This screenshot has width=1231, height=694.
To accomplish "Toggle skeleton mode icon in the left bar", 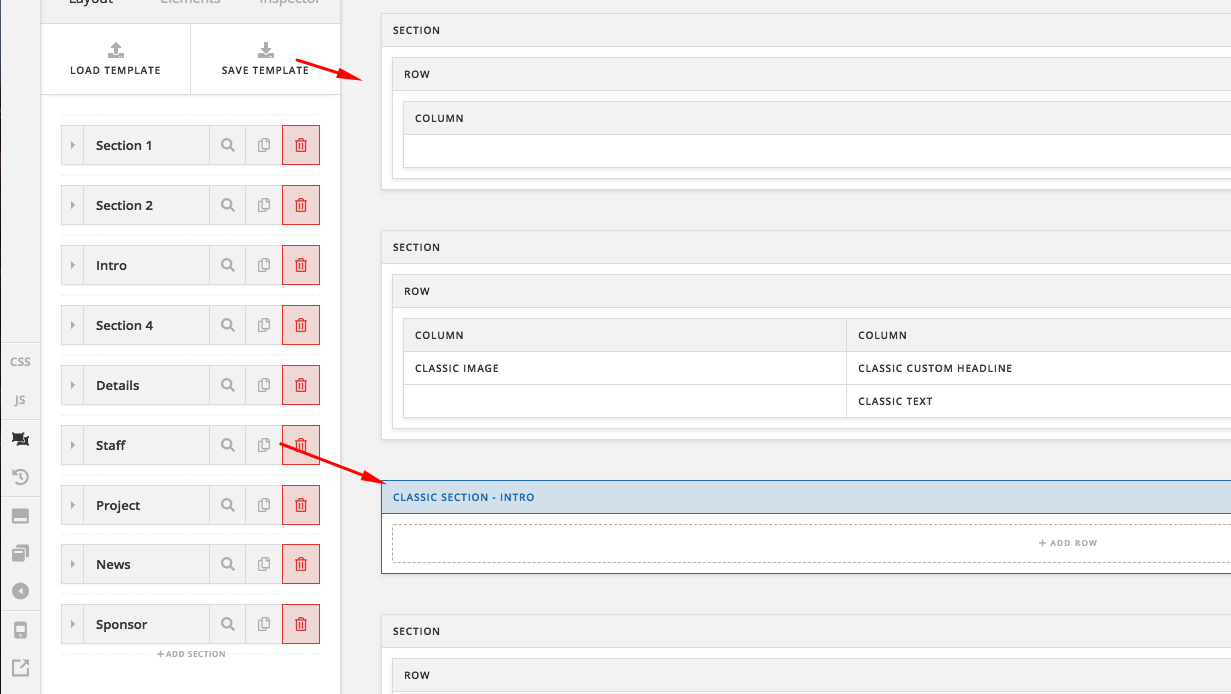I will (x=20, y=439).
